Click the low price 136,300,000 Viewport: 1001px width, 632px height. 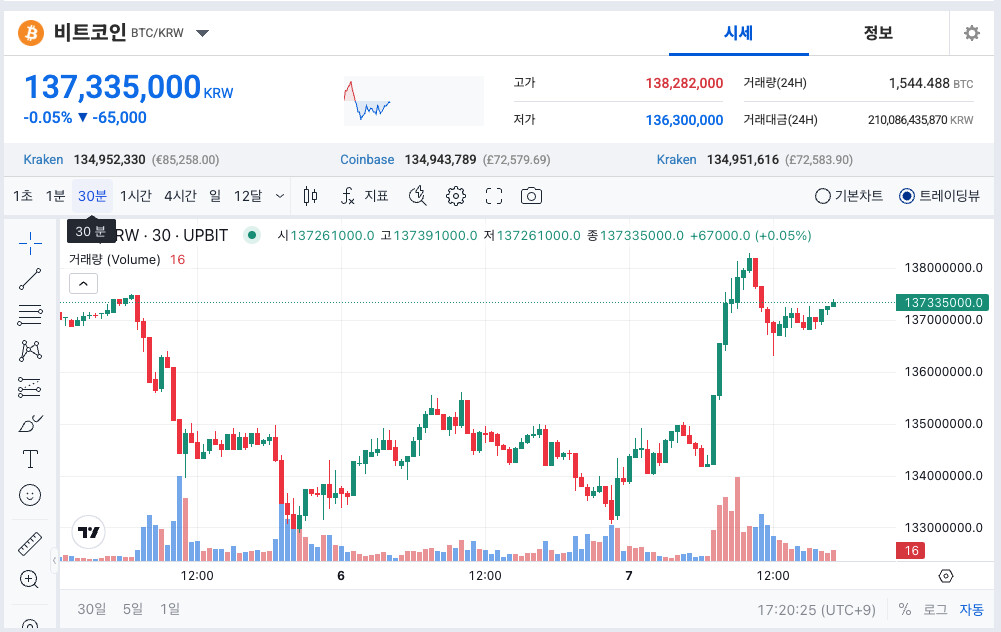click(684, 120)
